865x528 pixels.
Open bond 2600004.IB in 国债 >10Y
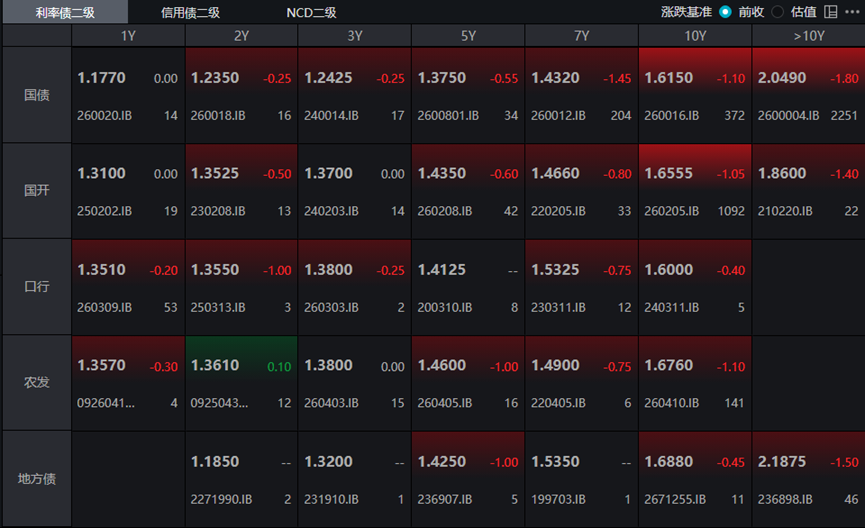[809, 95]
